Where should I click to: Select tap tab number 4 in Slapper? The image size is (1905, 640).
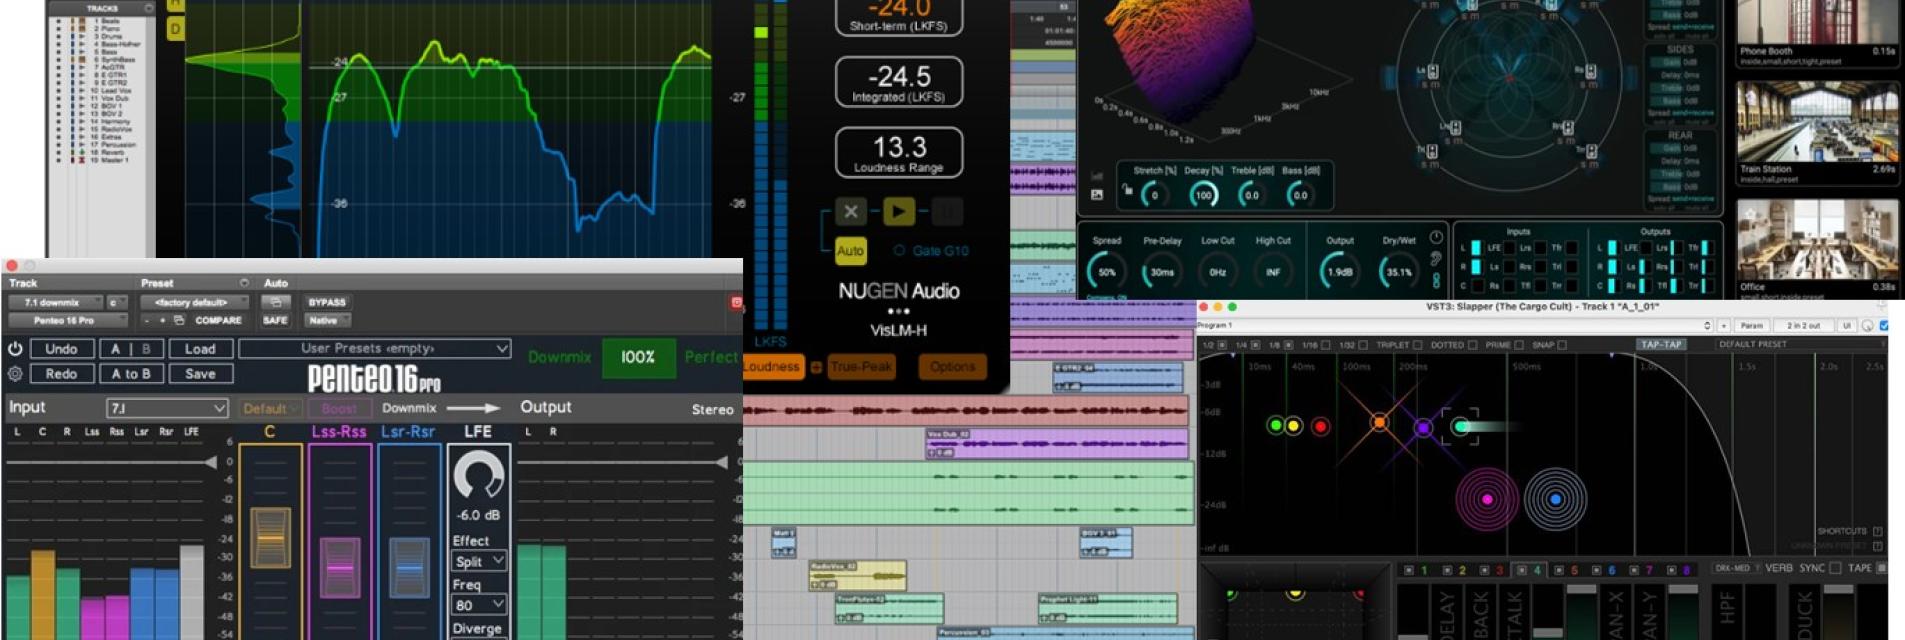tap(1529, 570)
